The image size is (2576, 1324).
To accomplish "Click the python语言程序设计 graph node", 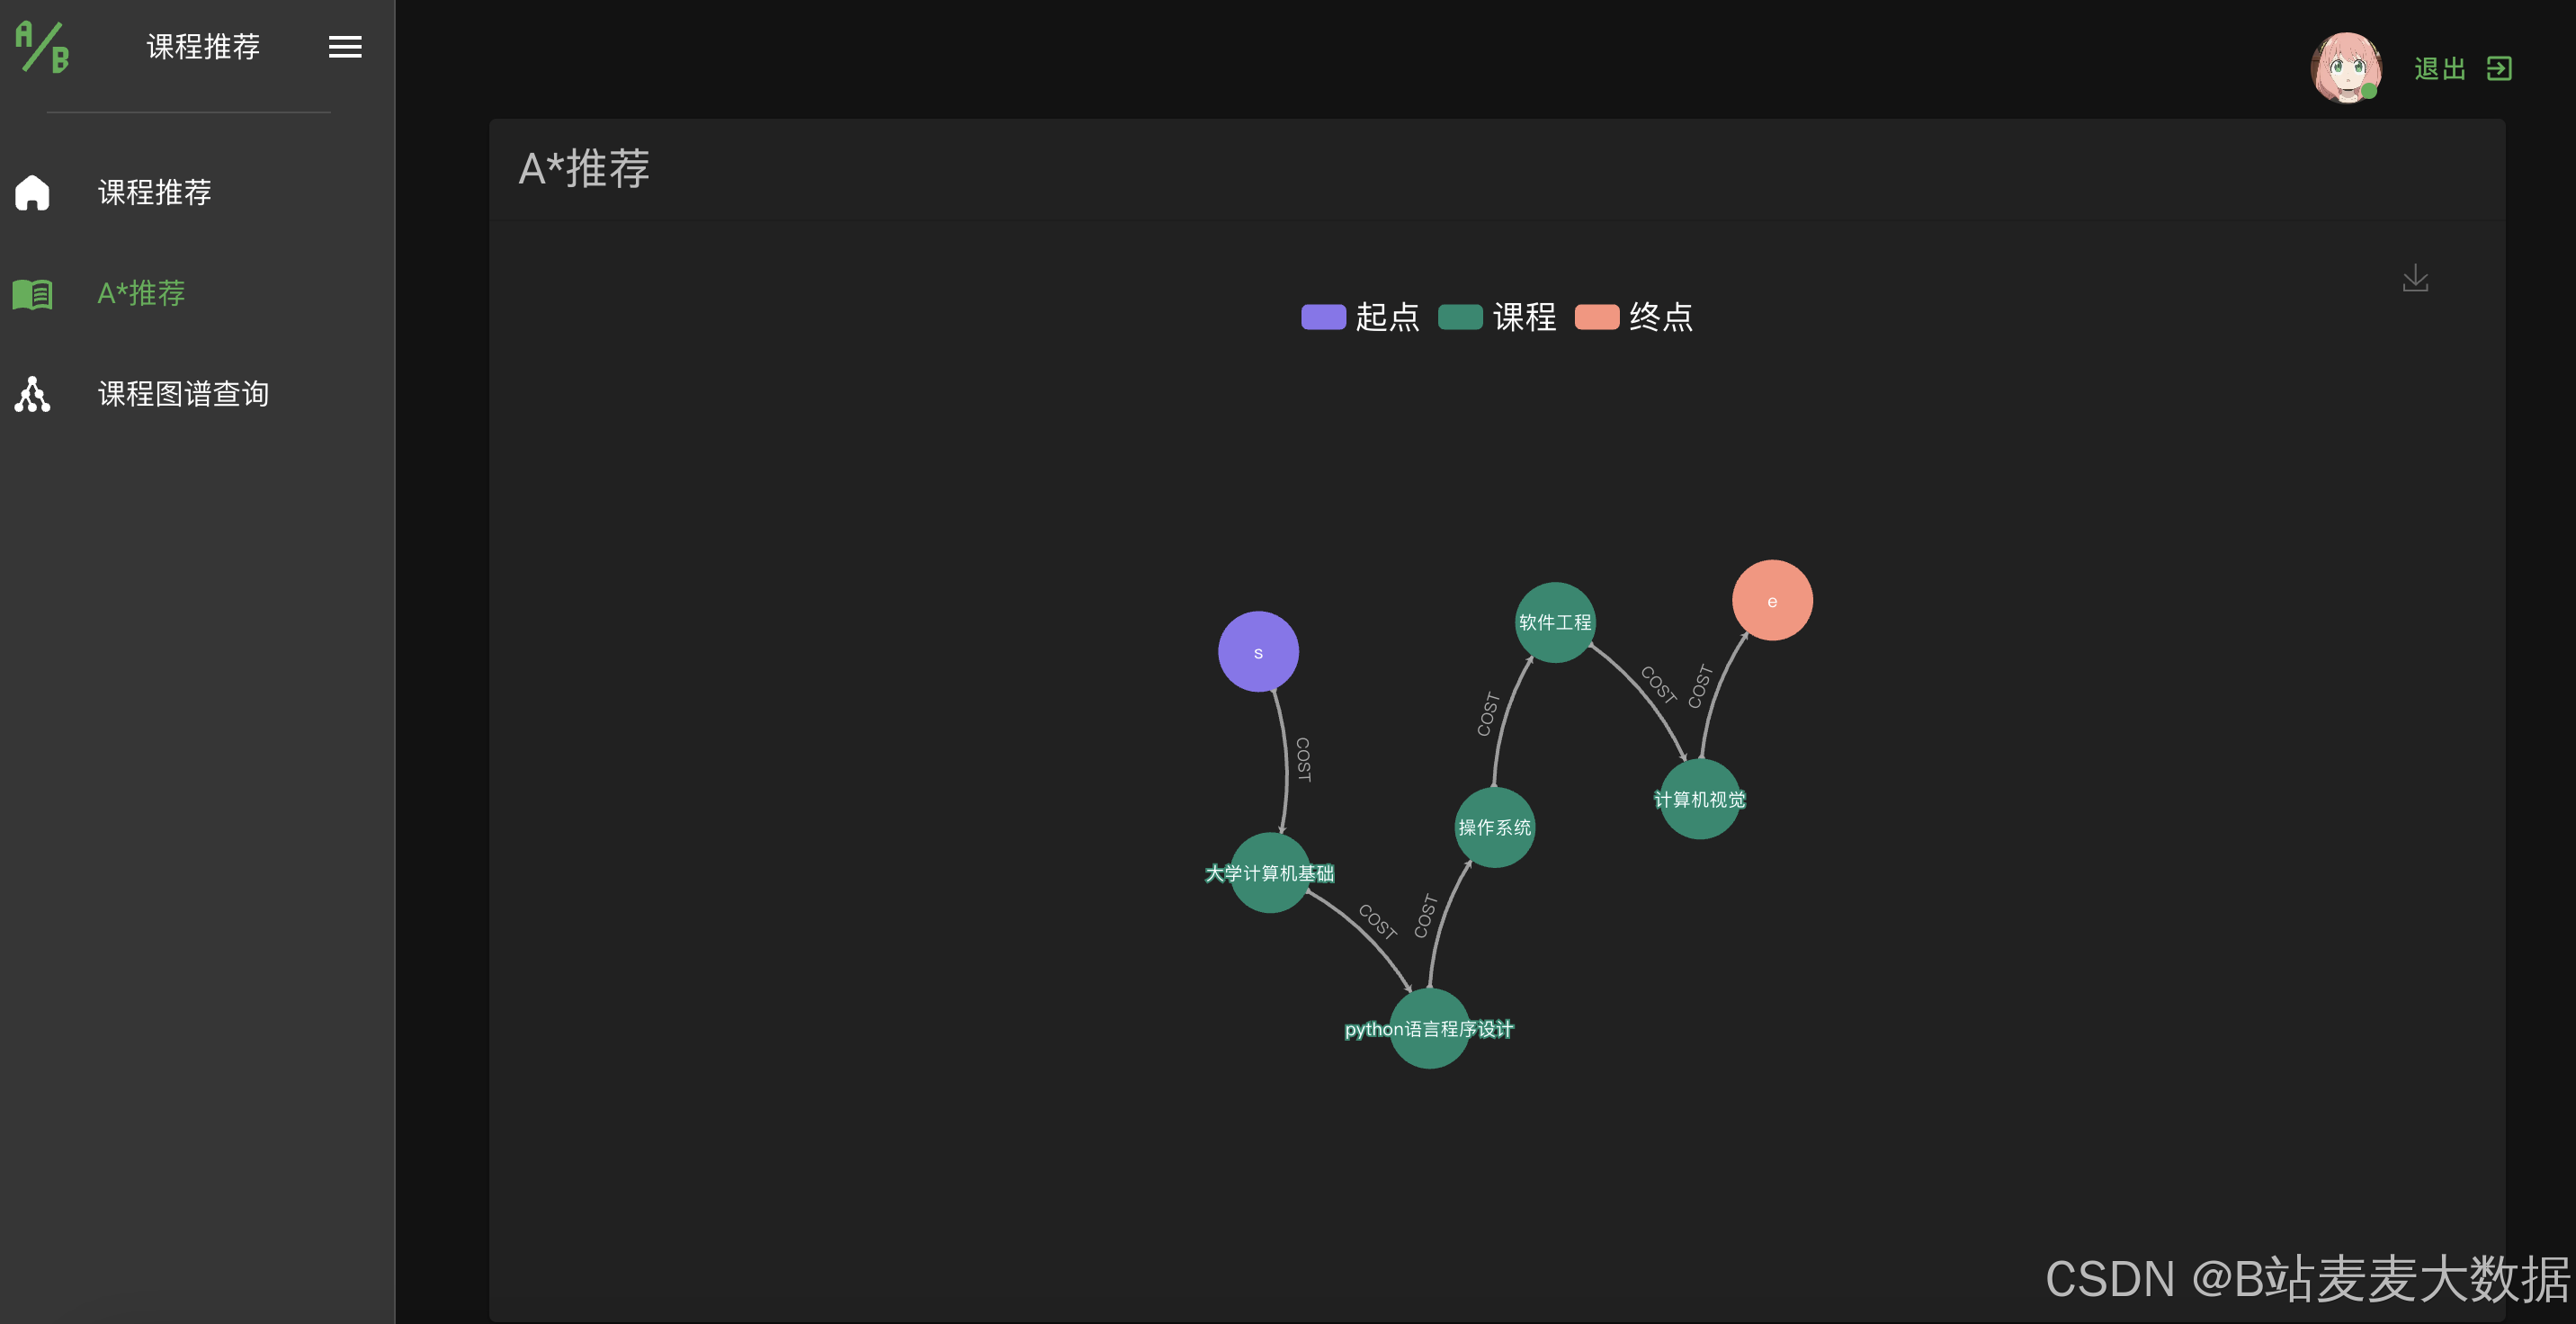I will (1429, 1029).
